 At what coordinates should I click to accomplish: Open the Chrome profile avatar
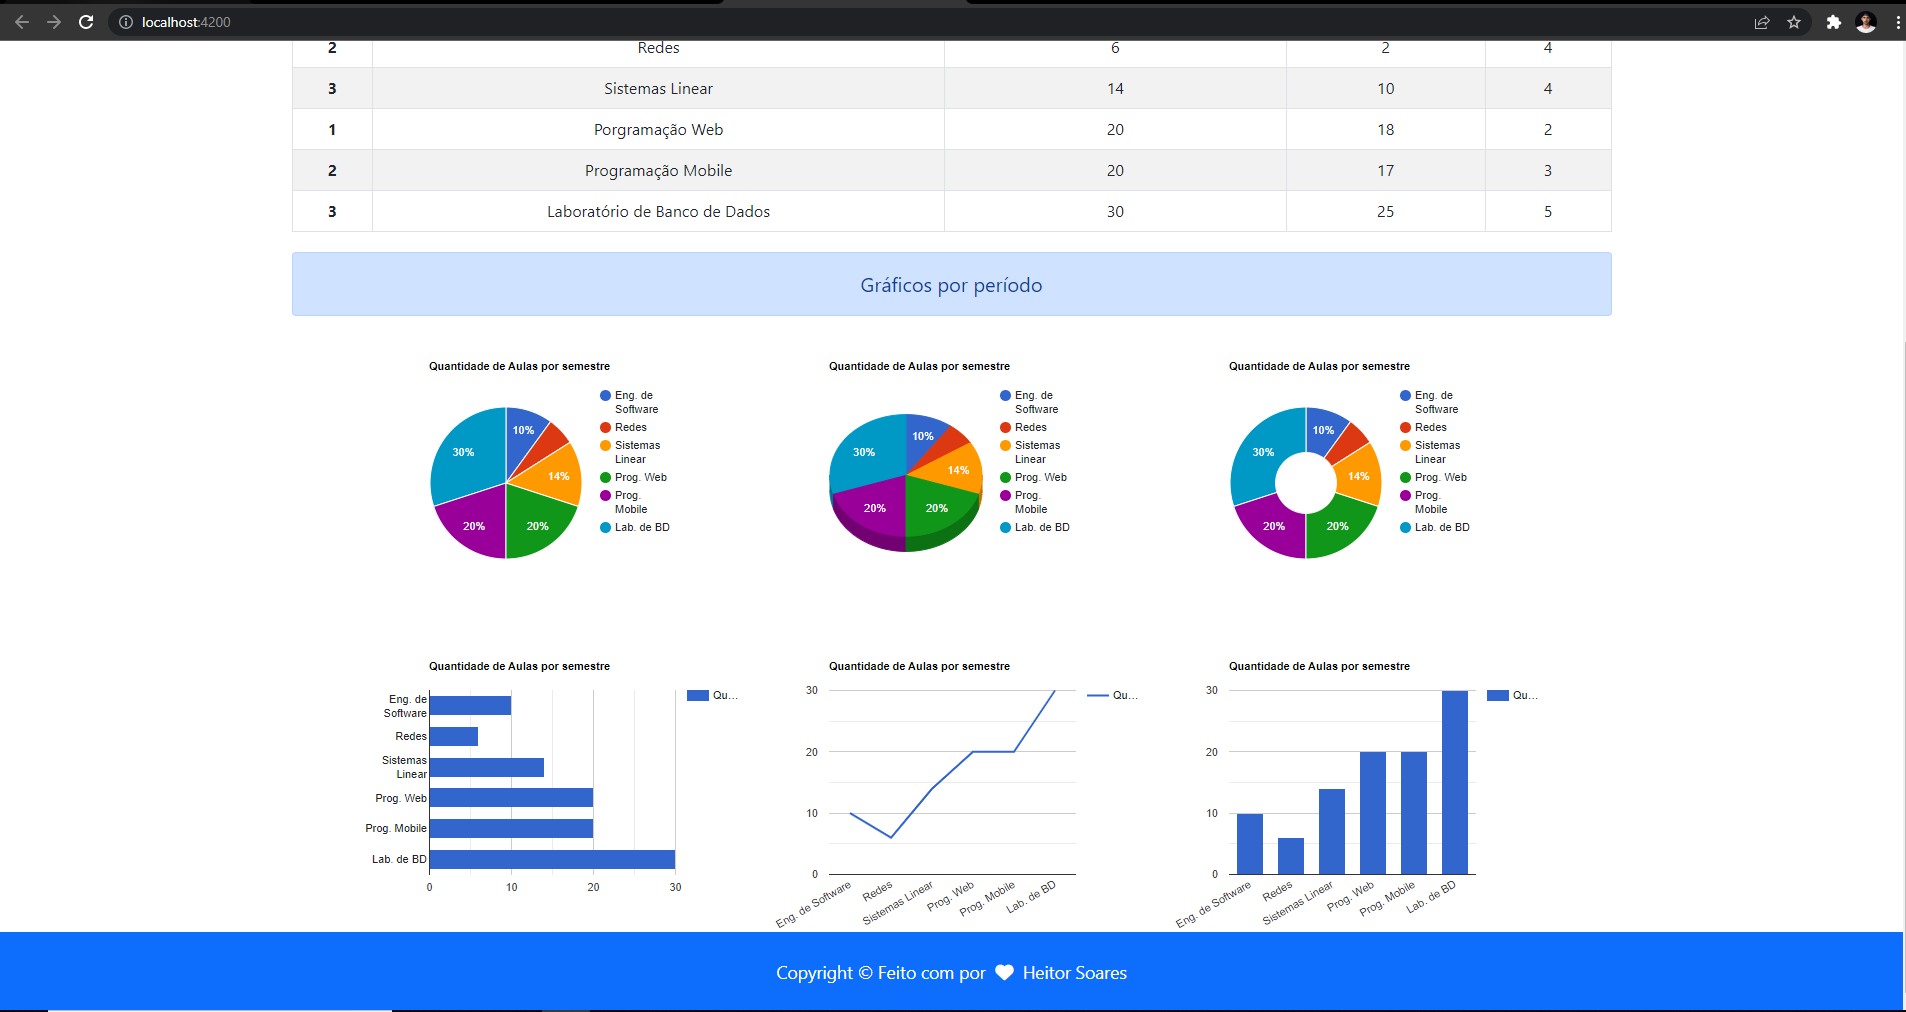coord(1866,22)
